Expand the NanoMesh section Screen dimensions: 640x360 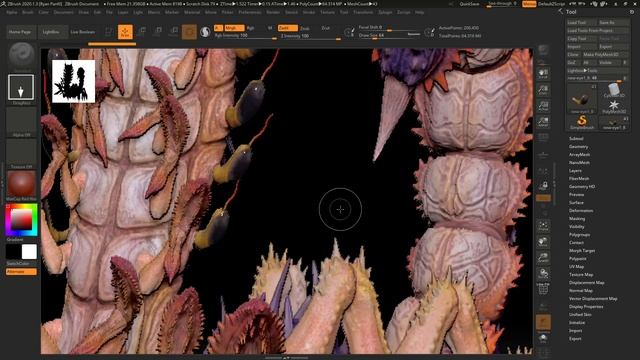pyautogui.click(x=579, y=162)
